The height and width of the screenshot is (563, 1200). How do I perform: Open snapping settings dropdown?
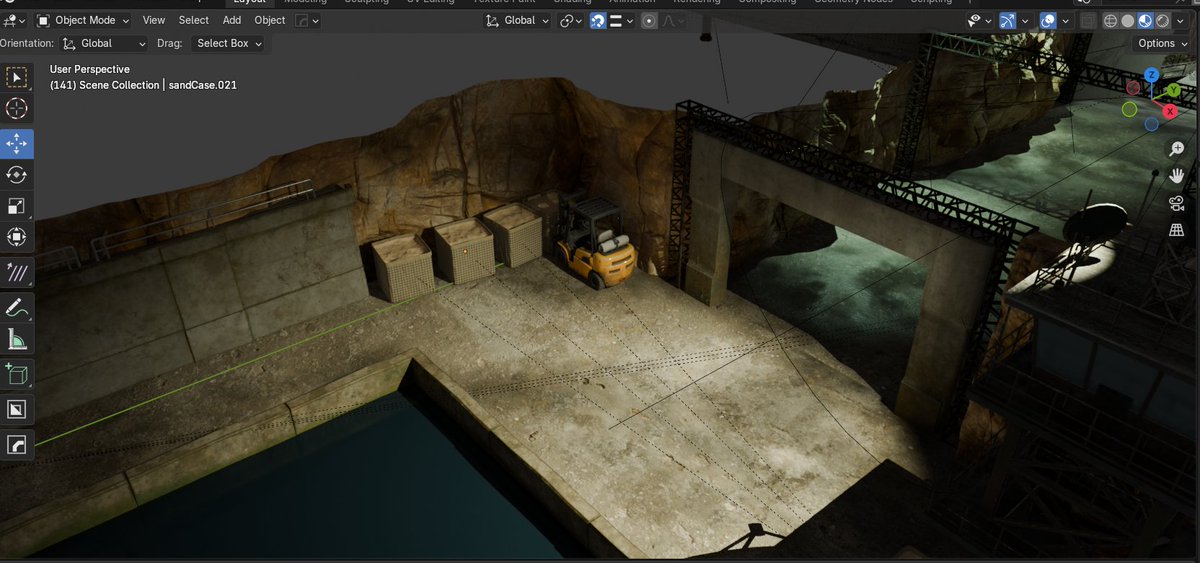(x=621, y=20)
